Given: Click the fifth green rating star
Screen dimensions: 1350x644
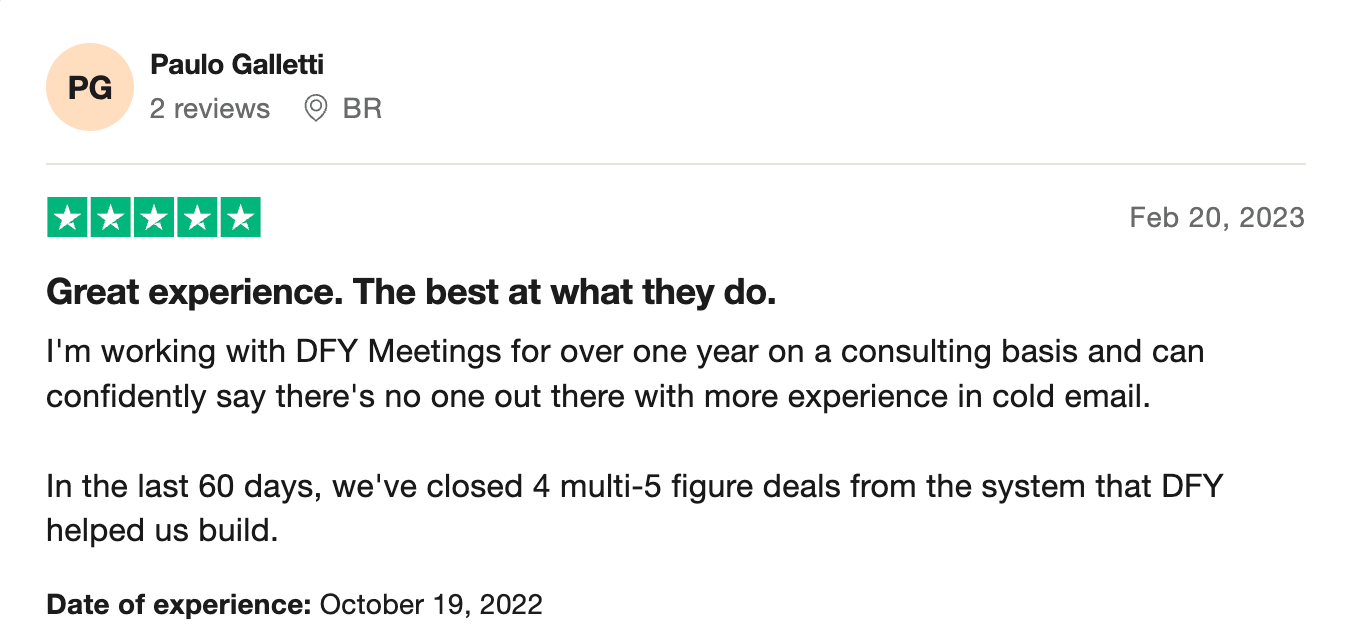Looking at the screenshot, I should (x=240, y=218).
